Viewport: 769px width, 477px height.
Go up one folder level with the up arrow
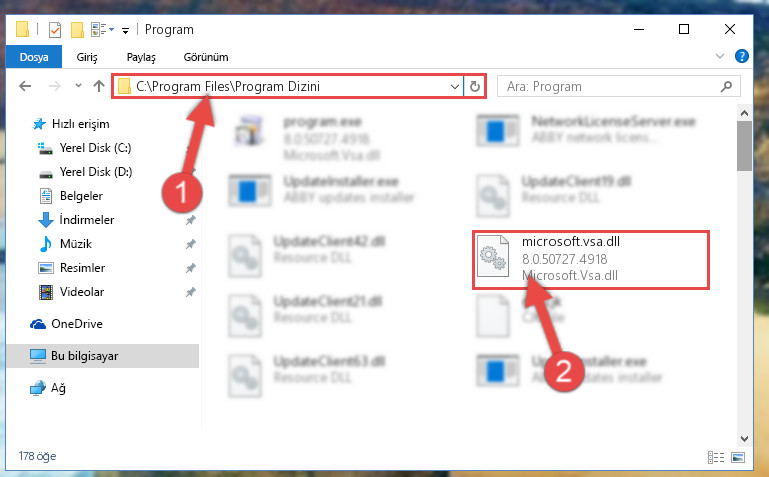99,86
